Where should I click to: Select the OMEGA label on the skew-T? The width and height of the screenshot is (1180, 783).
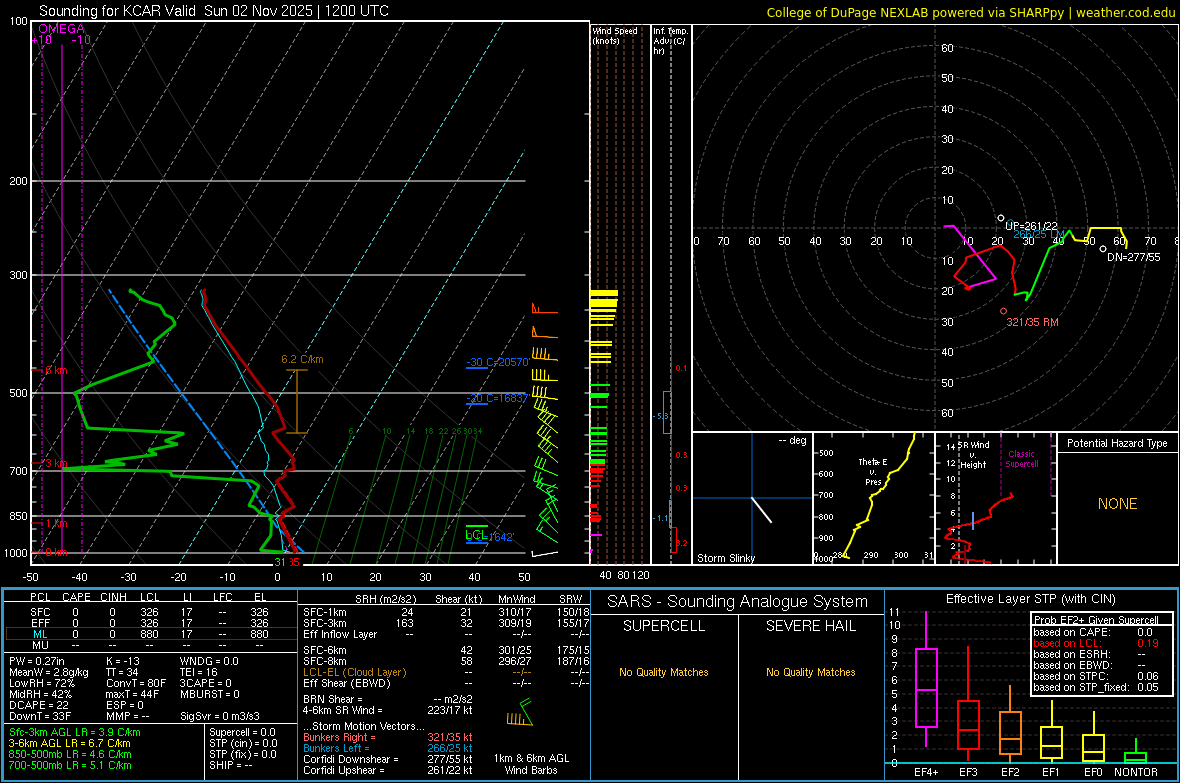click(x=62, y=29)
